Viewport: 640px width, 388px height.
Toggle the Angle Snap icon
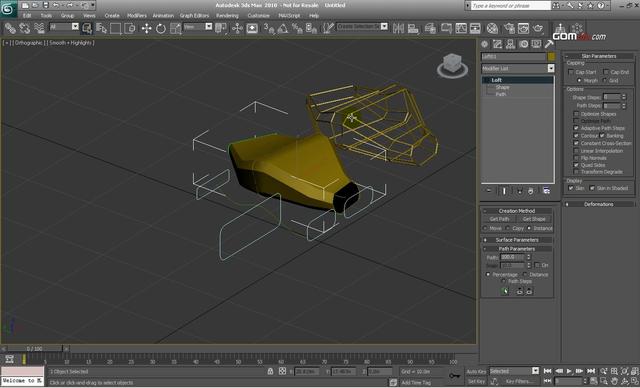(283, 28)
